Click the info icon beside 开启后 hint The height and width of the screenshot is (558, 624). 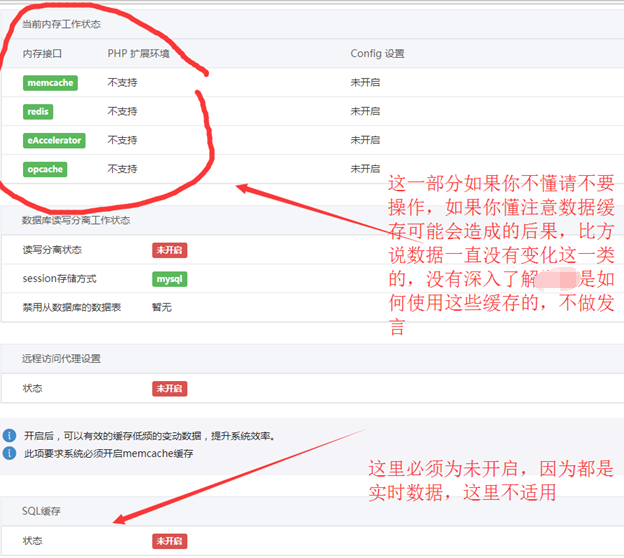point(9,436)
